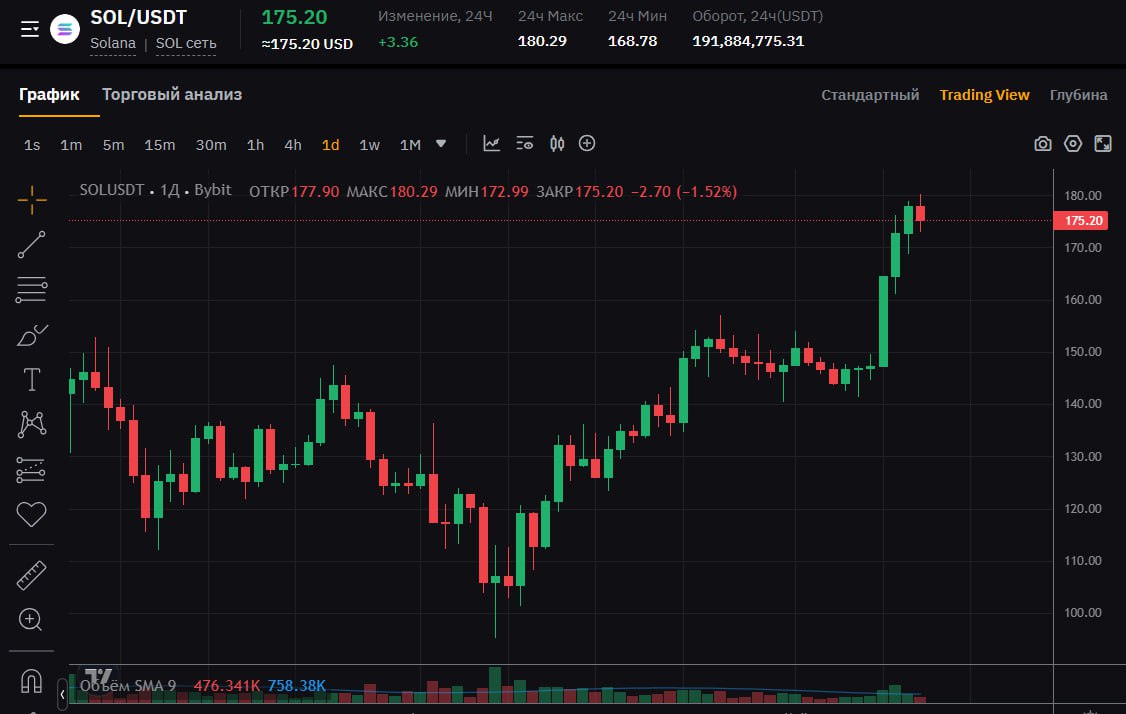Click the 150.00 price axis label

pyautogui.click(x=1083, y=352)
